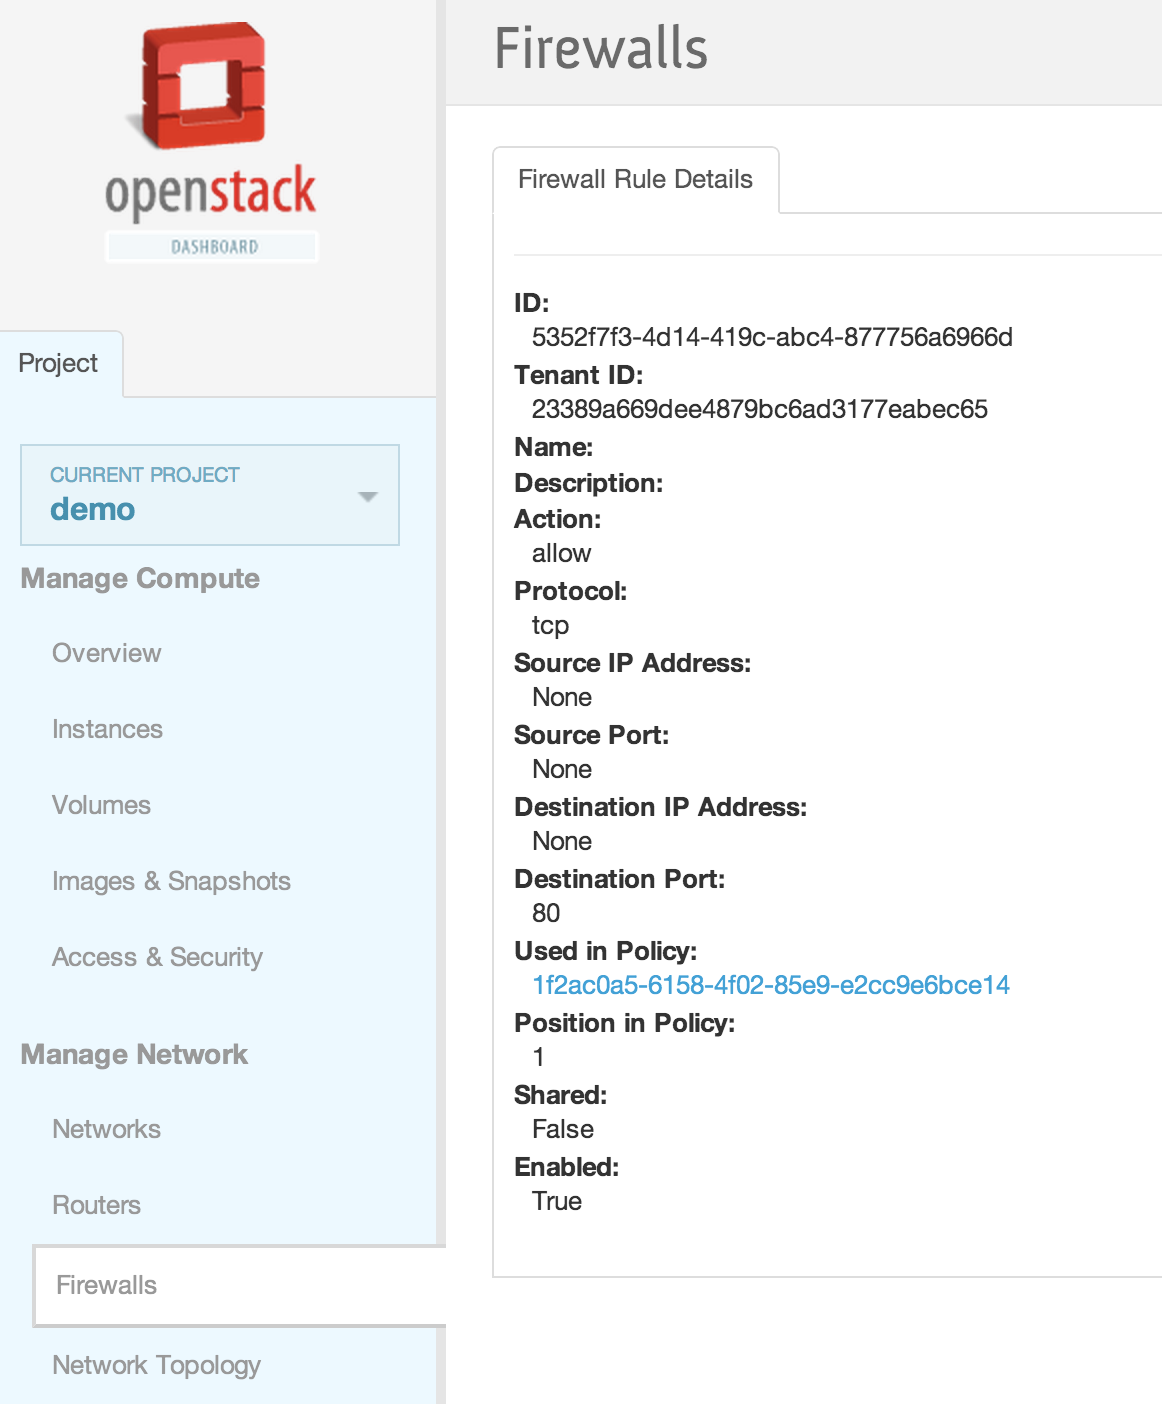This screenshot has height=1404, width=1162.
Task: Click the red OpenStack cube logo
Action: click(x=204, y=86)
